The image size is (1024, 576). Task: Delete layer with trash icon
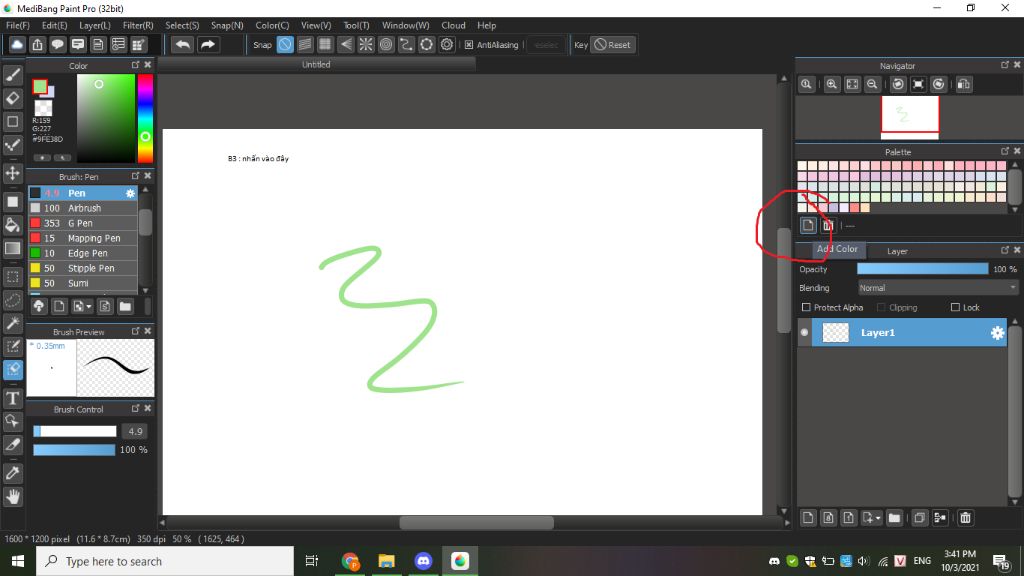[x=965, y=518]
